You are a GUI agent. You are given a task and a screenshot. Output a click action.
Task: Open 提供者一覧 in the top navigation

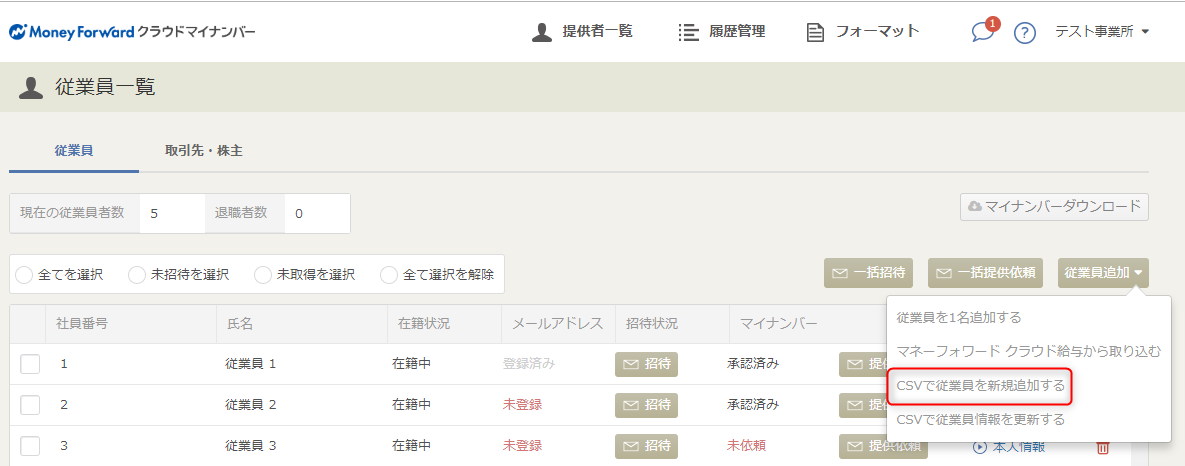[x=582, y=32]
